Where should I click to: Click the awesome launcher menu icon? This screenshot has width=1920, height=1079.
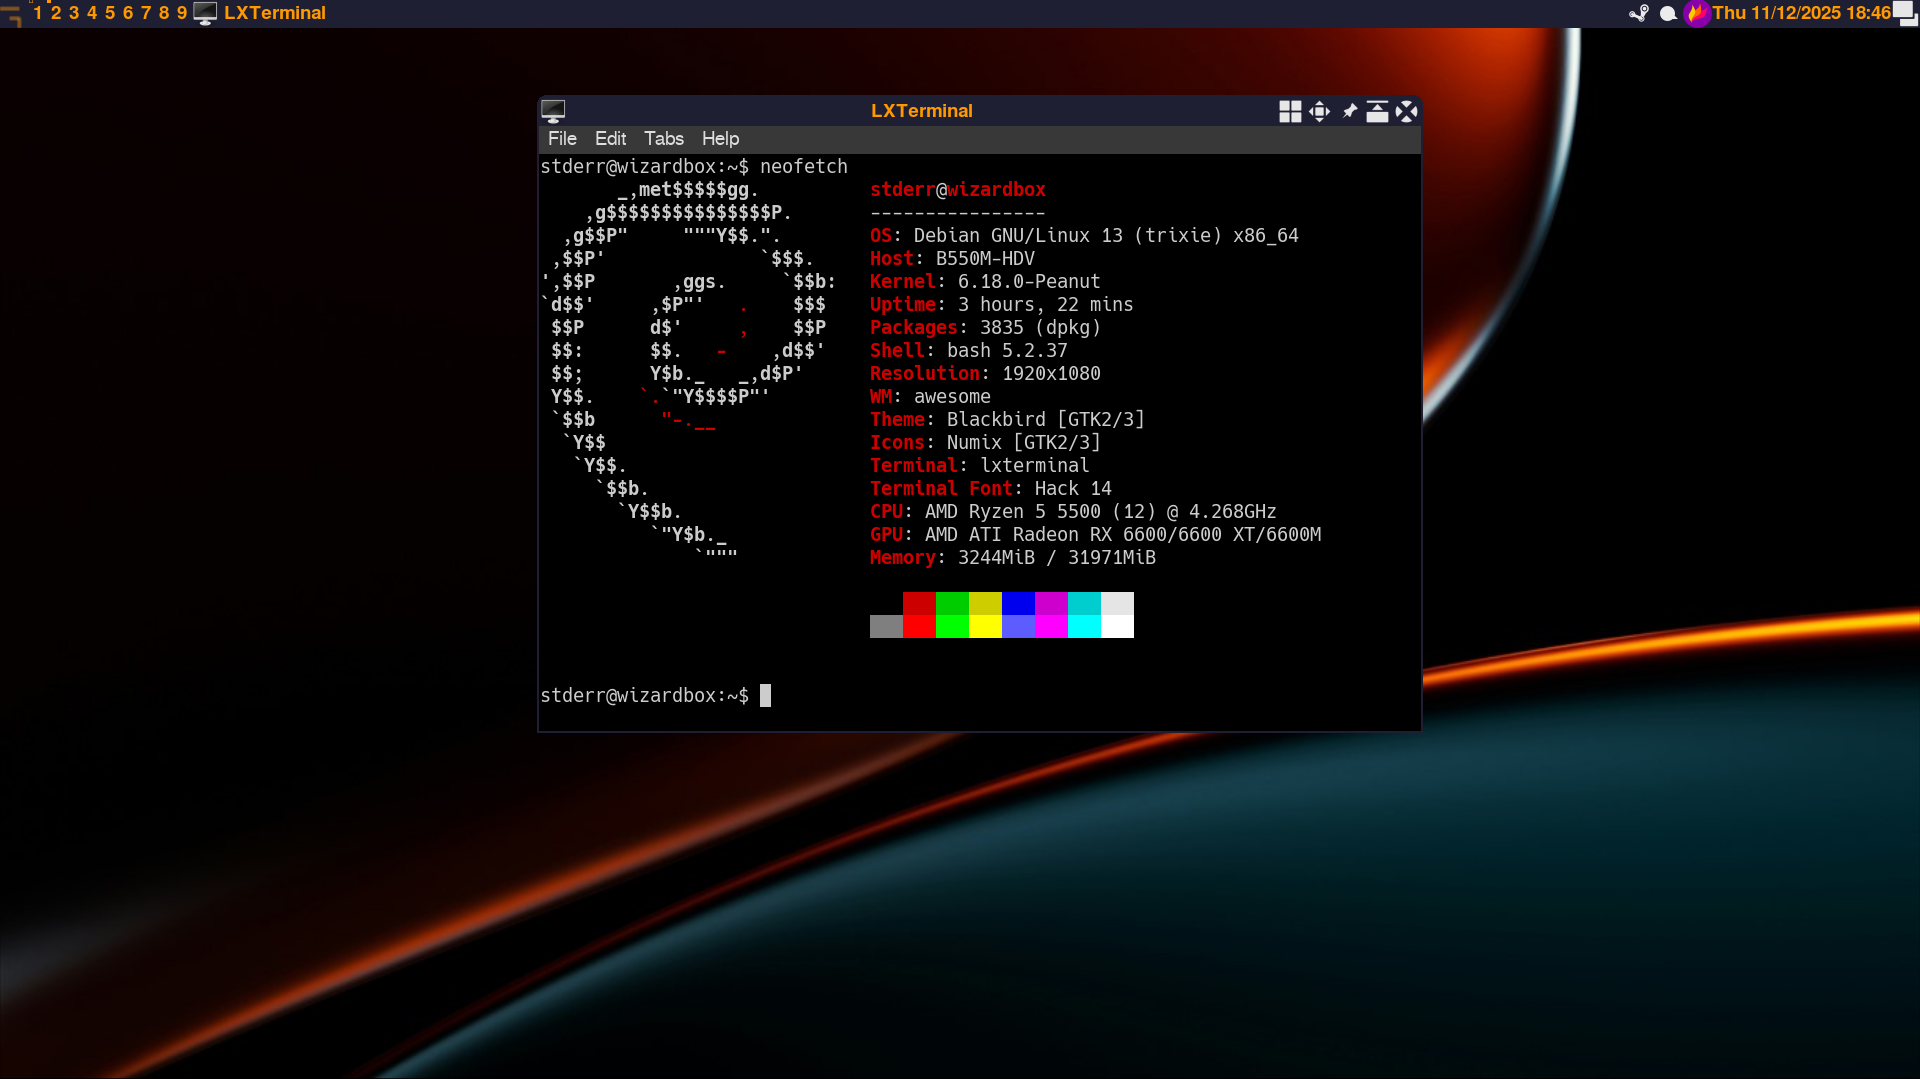pos(11,13)
